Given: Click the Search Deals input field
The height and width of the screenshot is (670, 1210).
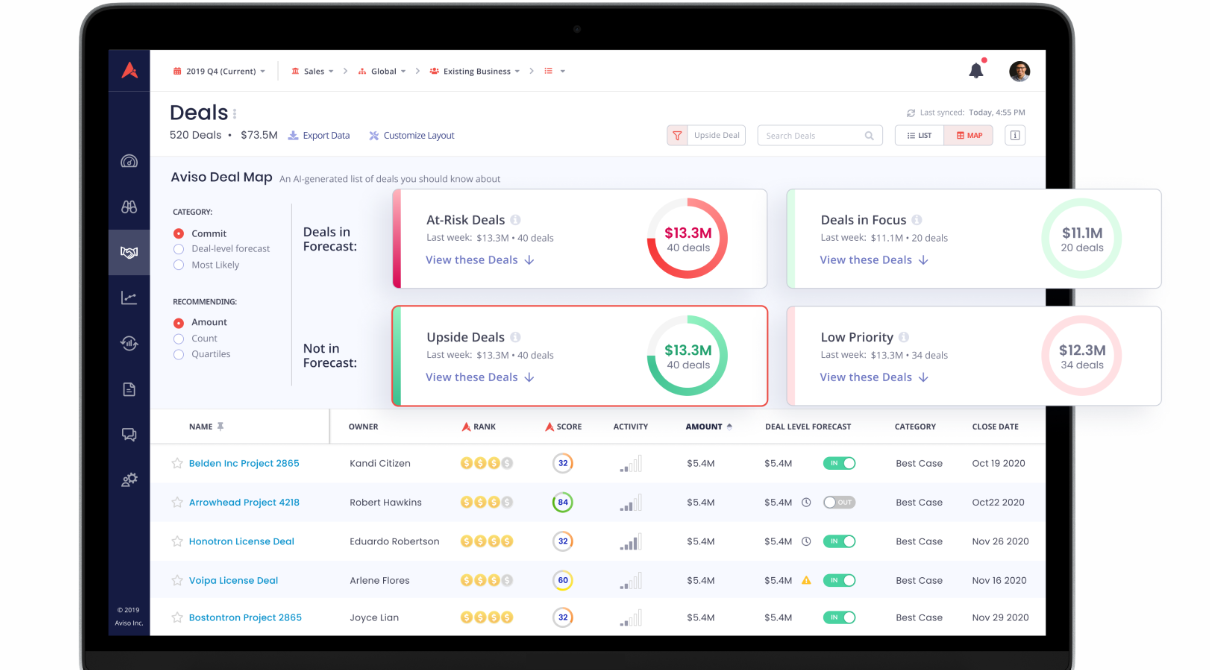Looking at the screenshot, I should (820, 135).
